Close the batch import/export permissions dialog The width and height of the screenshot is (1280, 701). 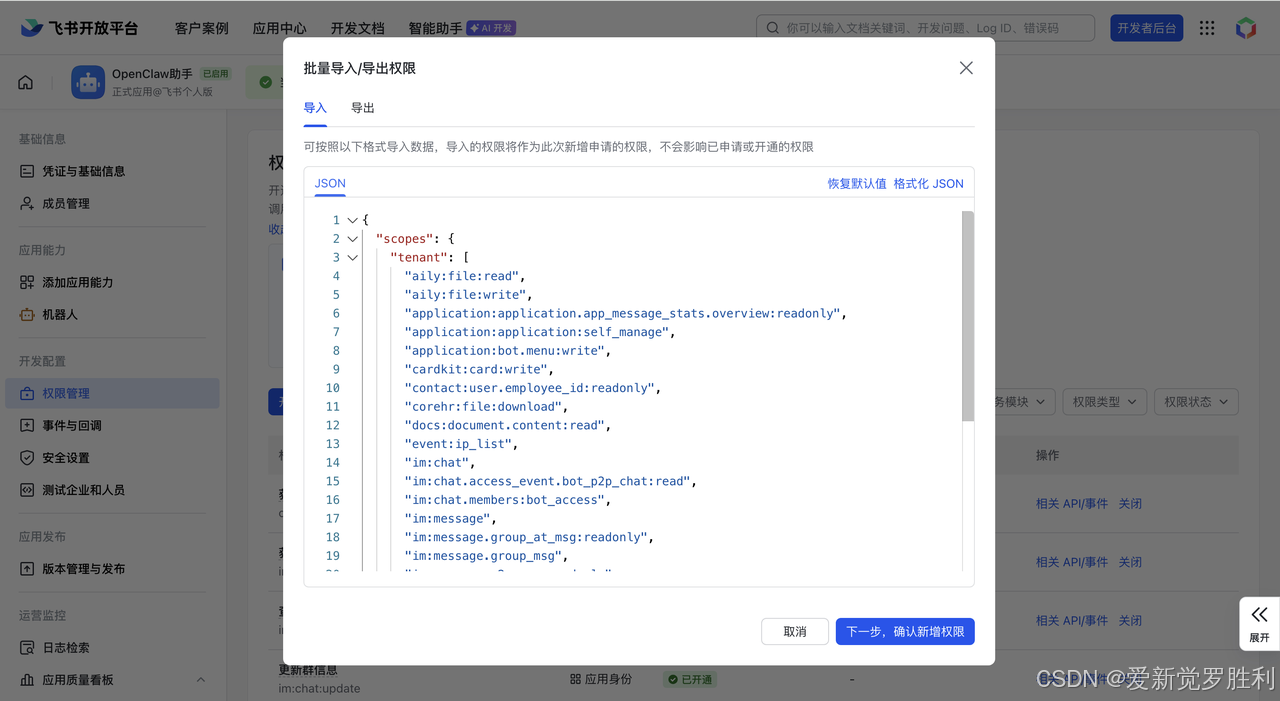(966, 68)
